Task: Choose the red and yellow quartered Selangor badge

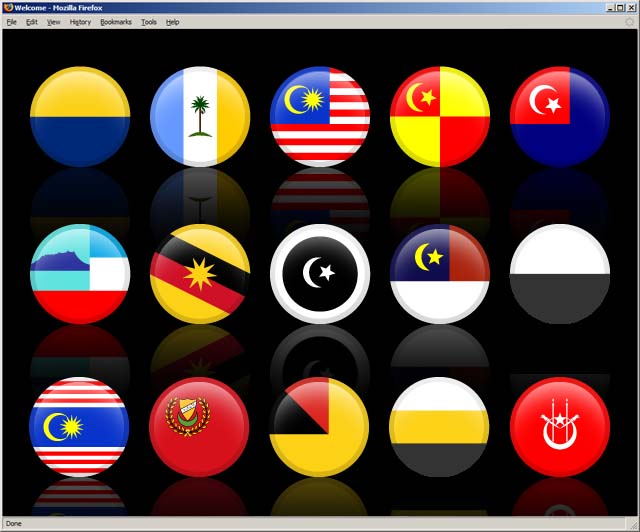Action: [x=440, y=117]
